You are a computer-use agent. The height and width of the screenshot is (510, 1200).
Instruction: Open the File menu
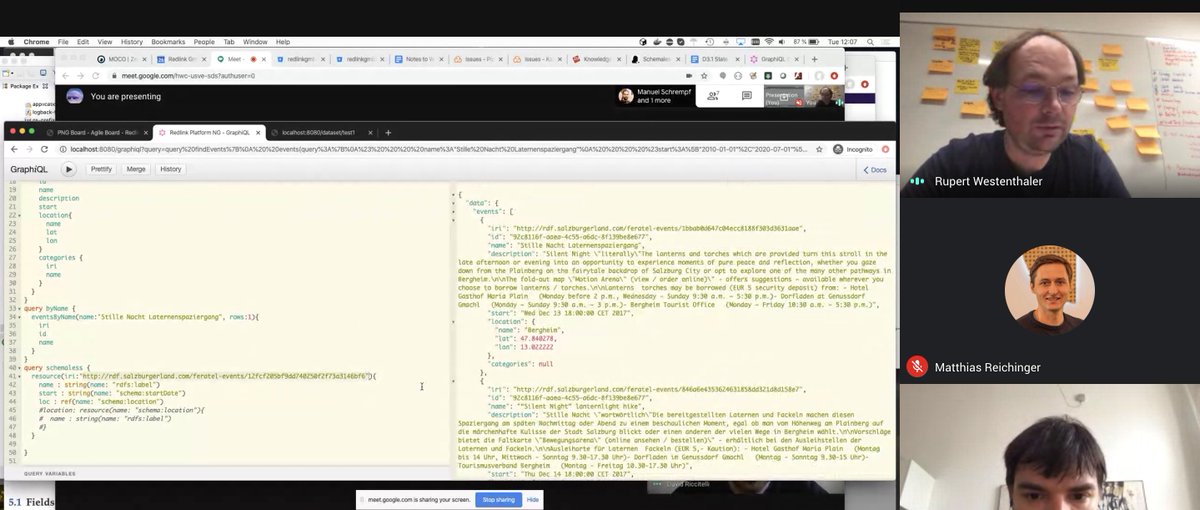[x=62, y=42]
